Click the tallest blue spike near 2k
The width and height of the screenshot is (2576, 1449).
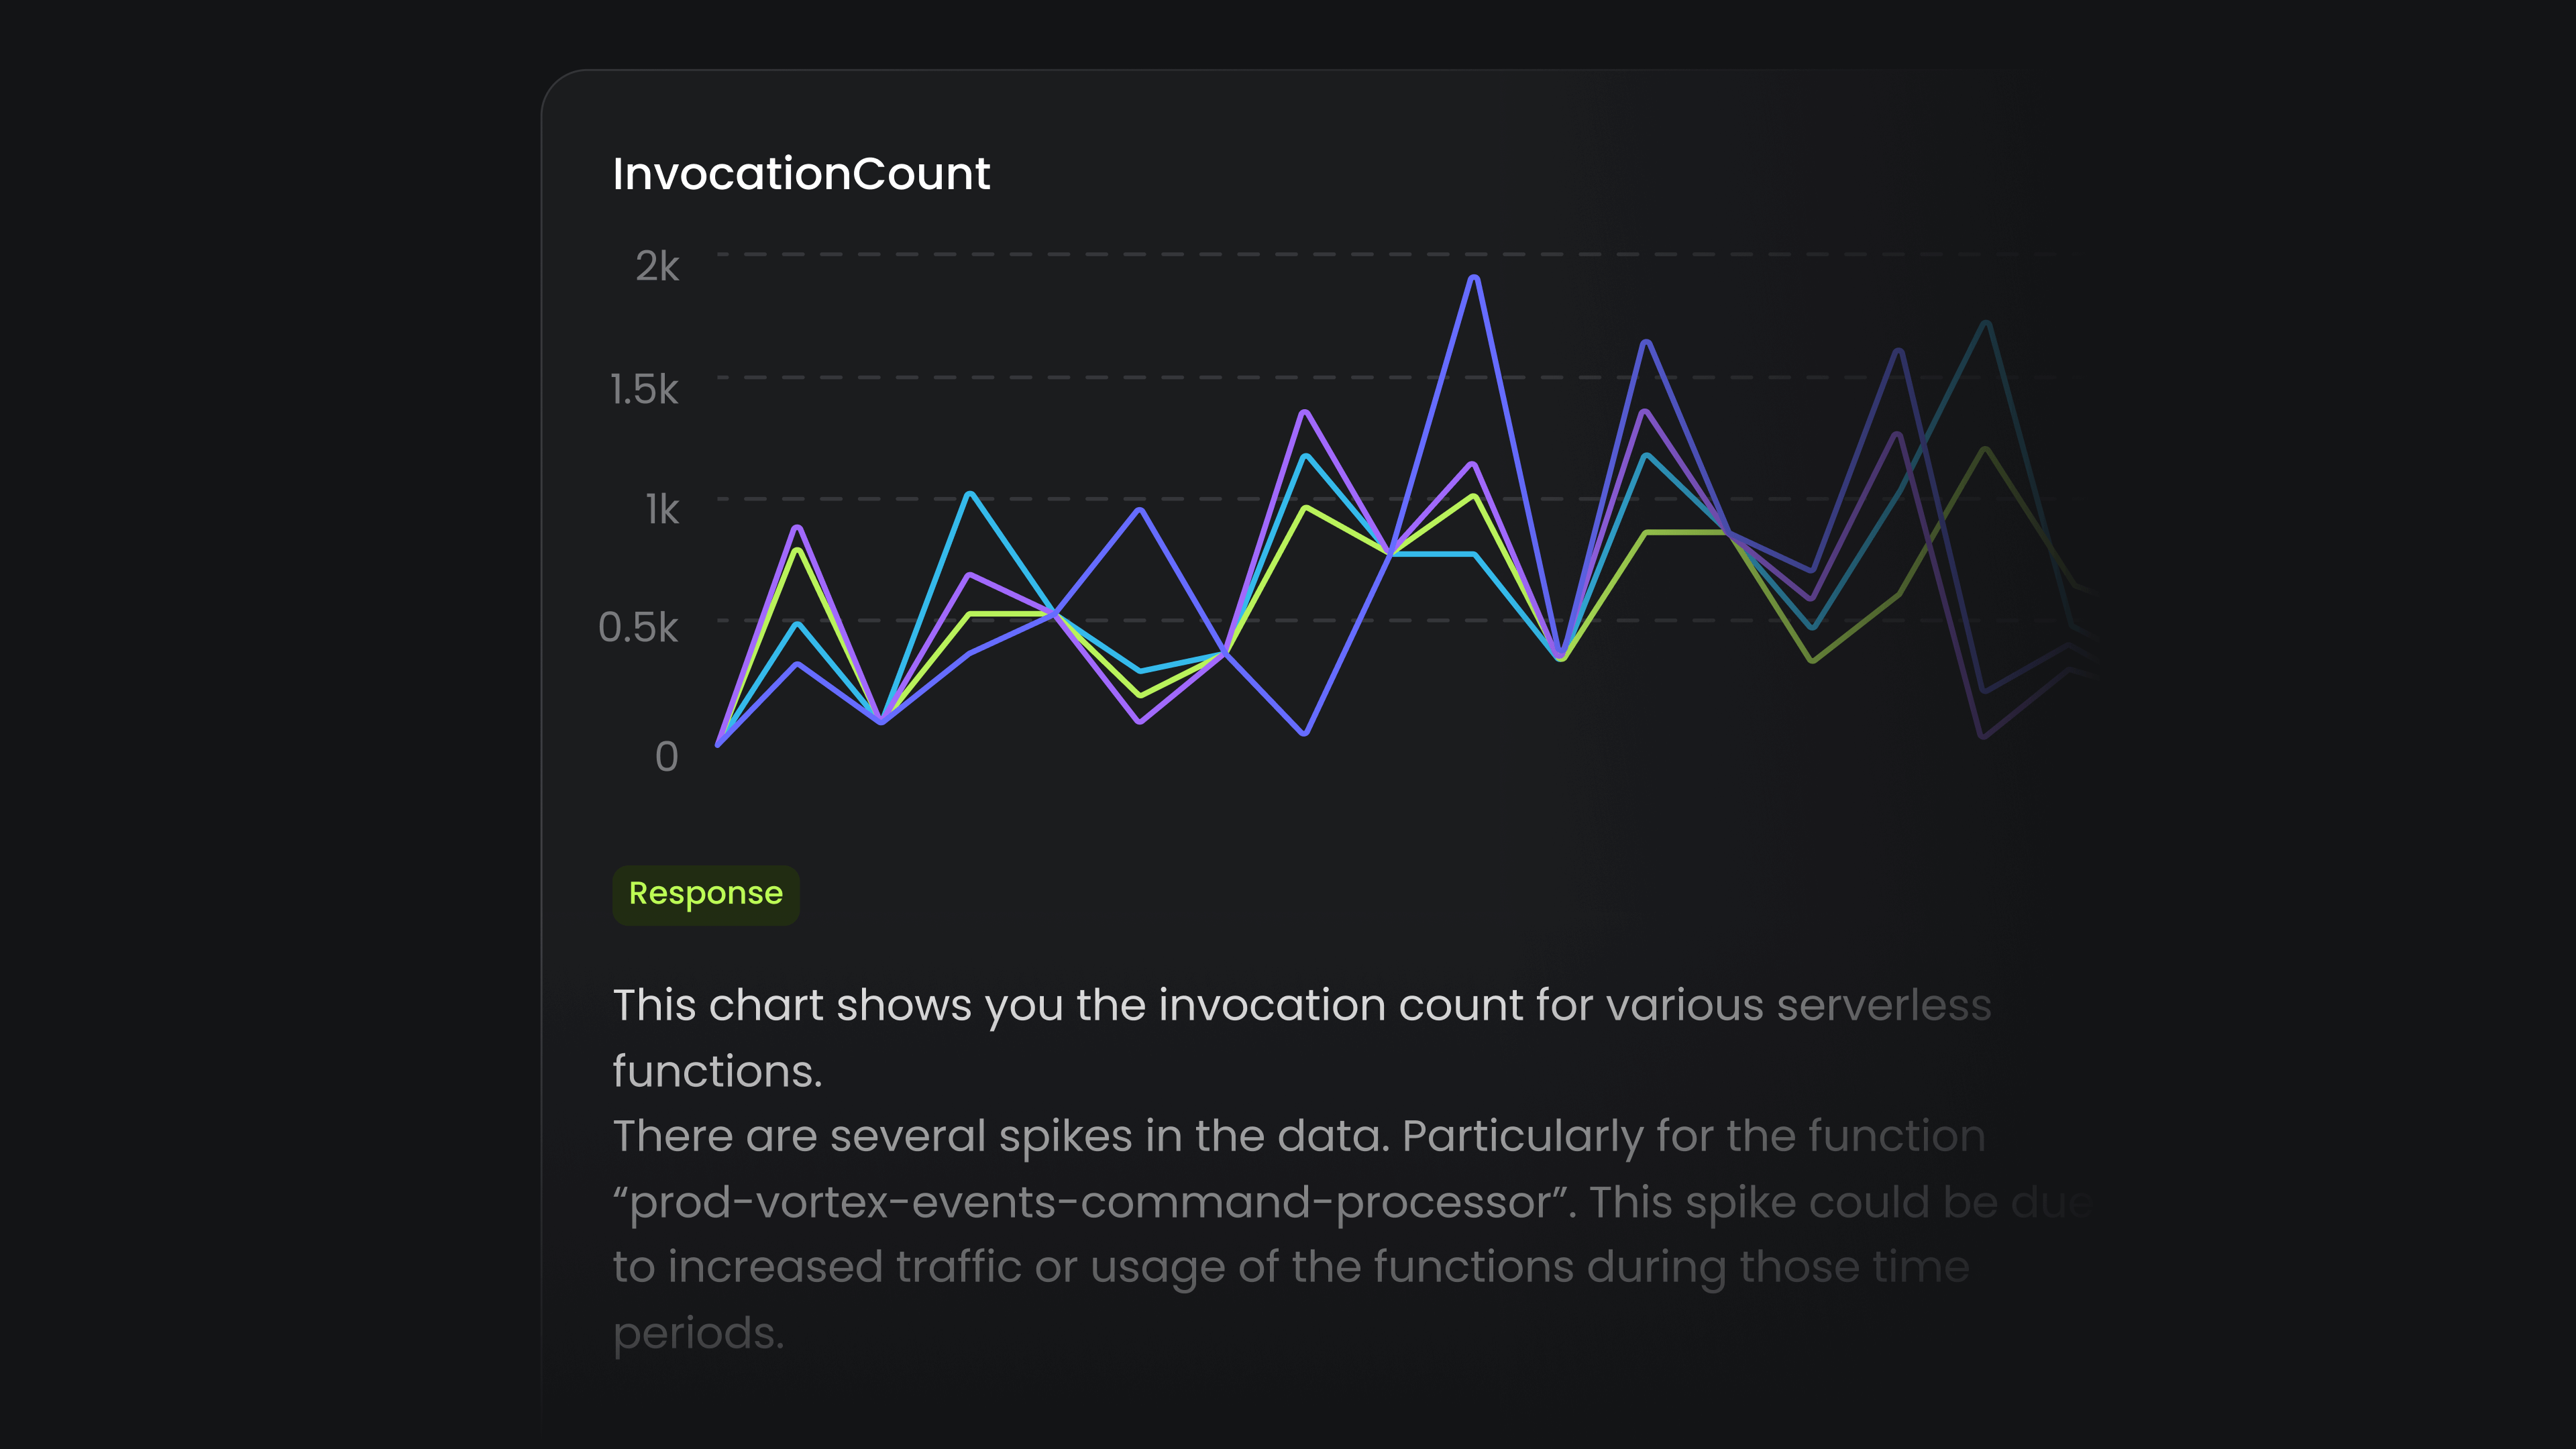(x=1474, y=278)
